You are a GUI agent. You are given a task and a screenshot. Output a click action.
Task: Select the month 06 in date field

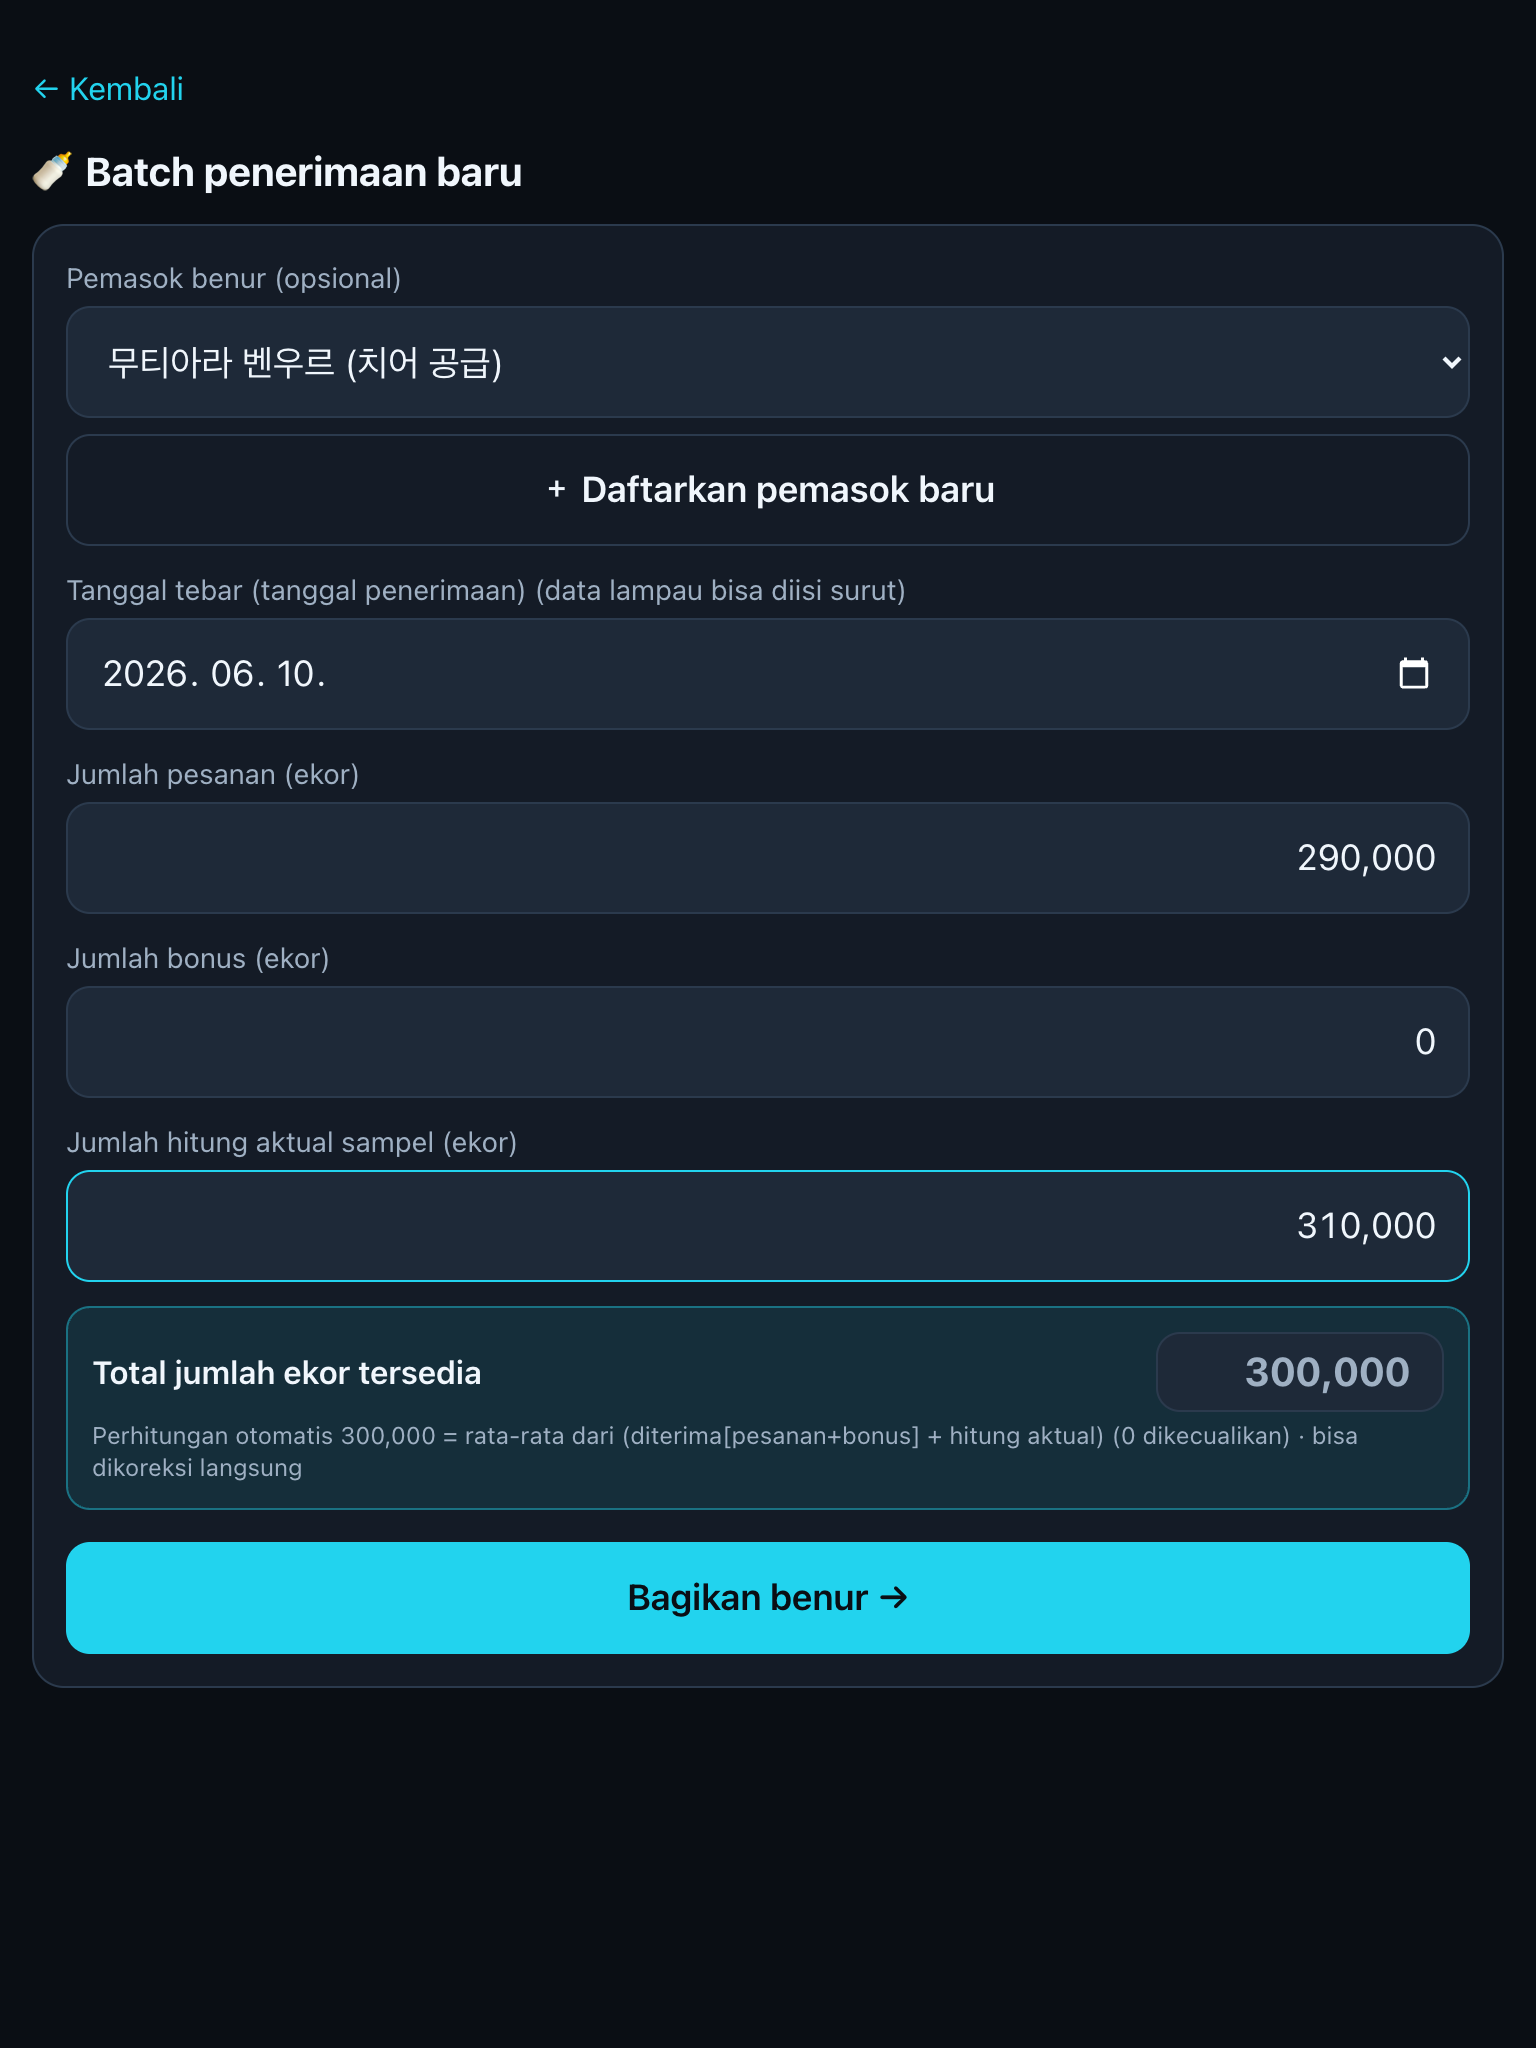pyautogui.click(x=232, y=674)
